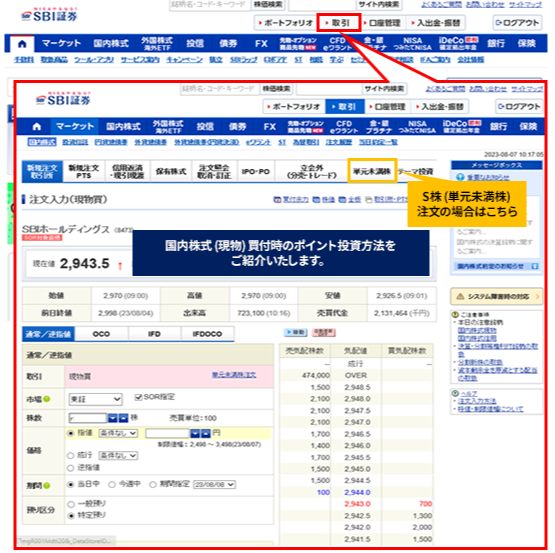Click SBI証券 logo in the enlarged page
The image size is (555, 553).
[x=63, y=99]
